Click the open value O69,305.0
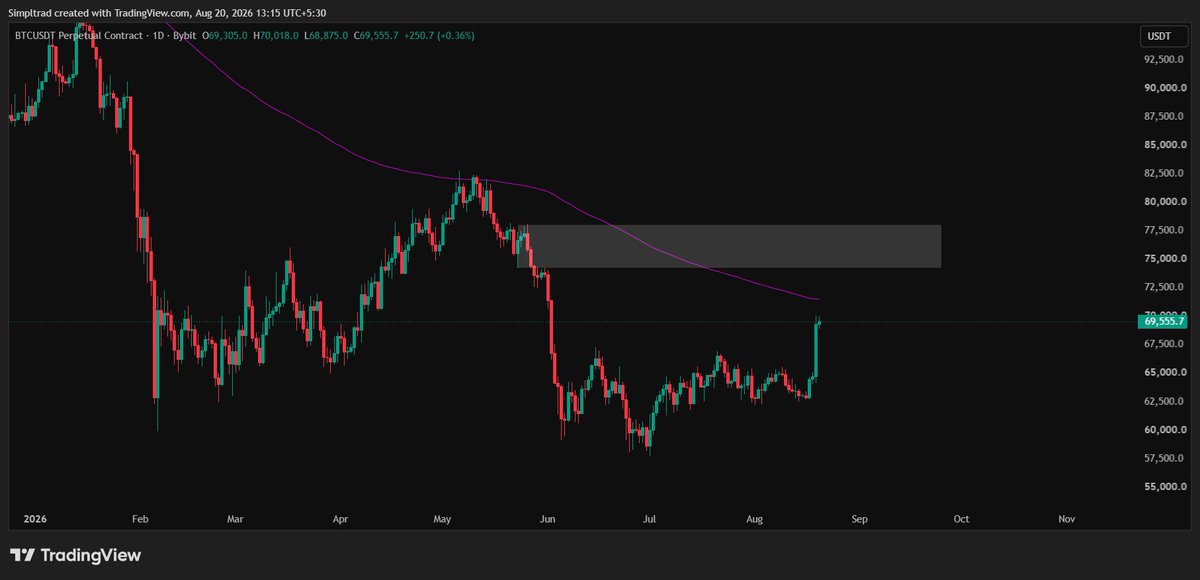 226,35
